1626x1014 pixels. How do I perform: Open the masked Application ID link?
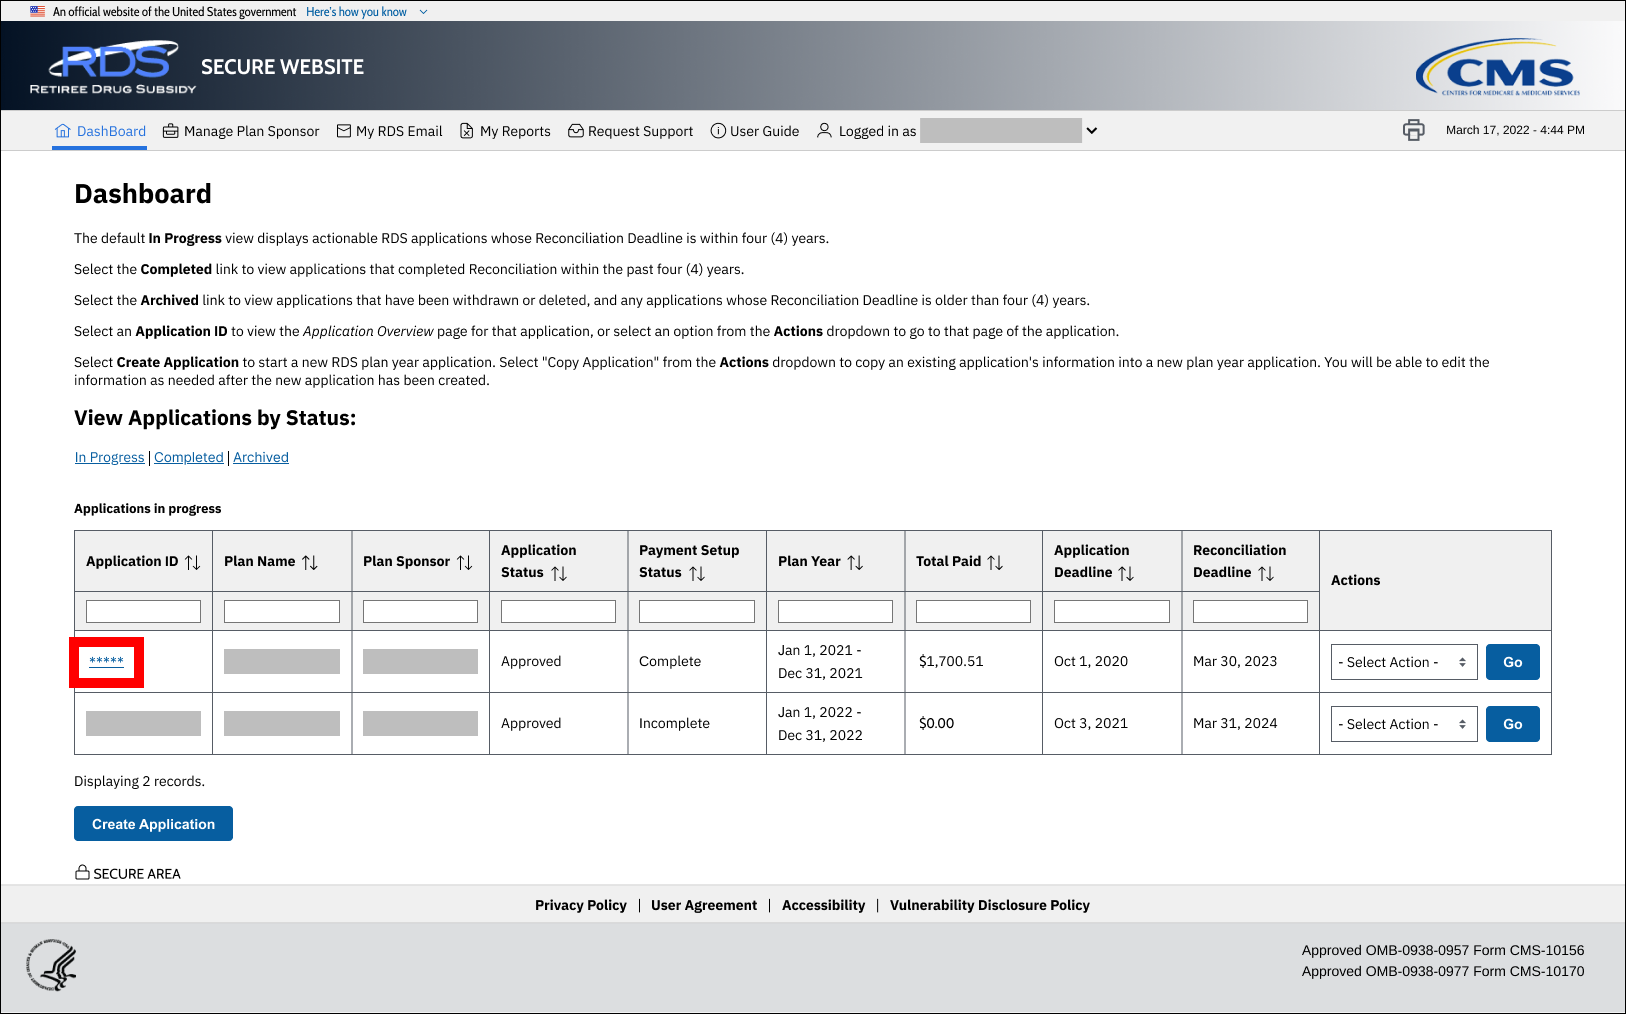click(x=106, y=661)
